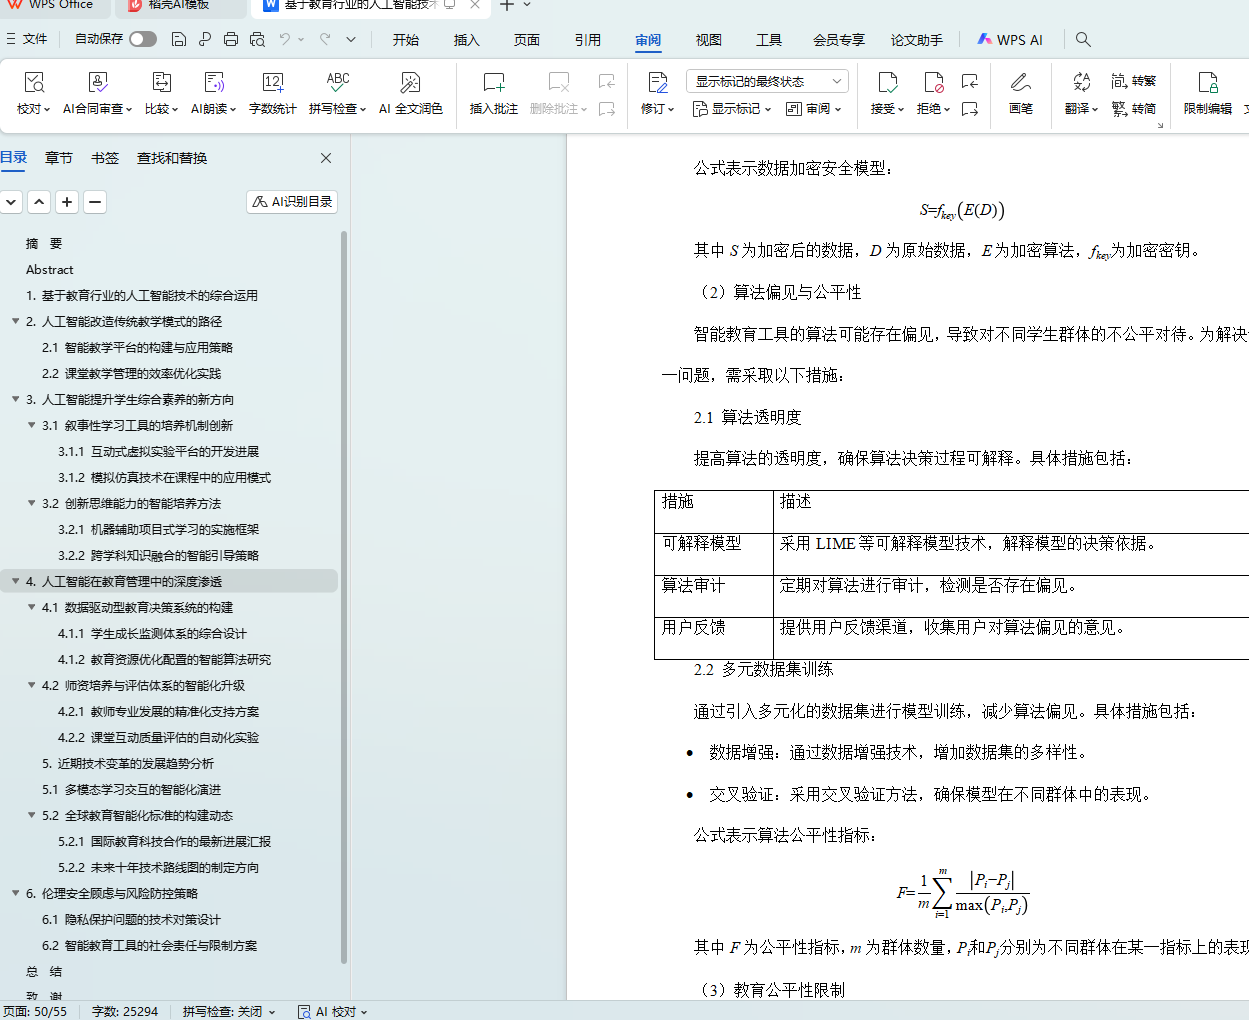This screenshot has width=1249, height=1020.
Task: Click the print icon in quick access bar
Action: click(231, 39)
